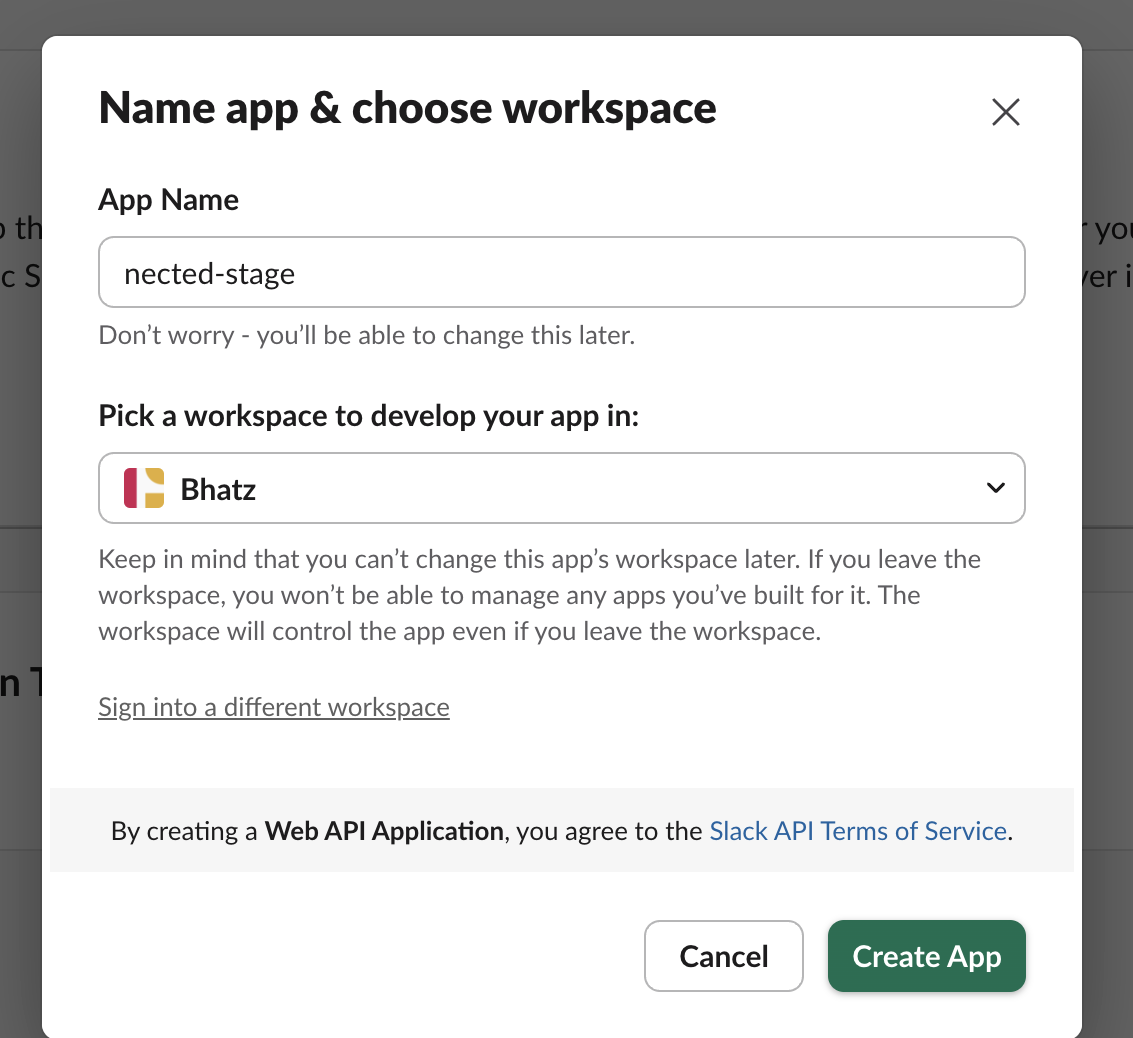Click 'Sign into a different workspace' link
The image size is (1133, 1038).
[x=274, y=707]
